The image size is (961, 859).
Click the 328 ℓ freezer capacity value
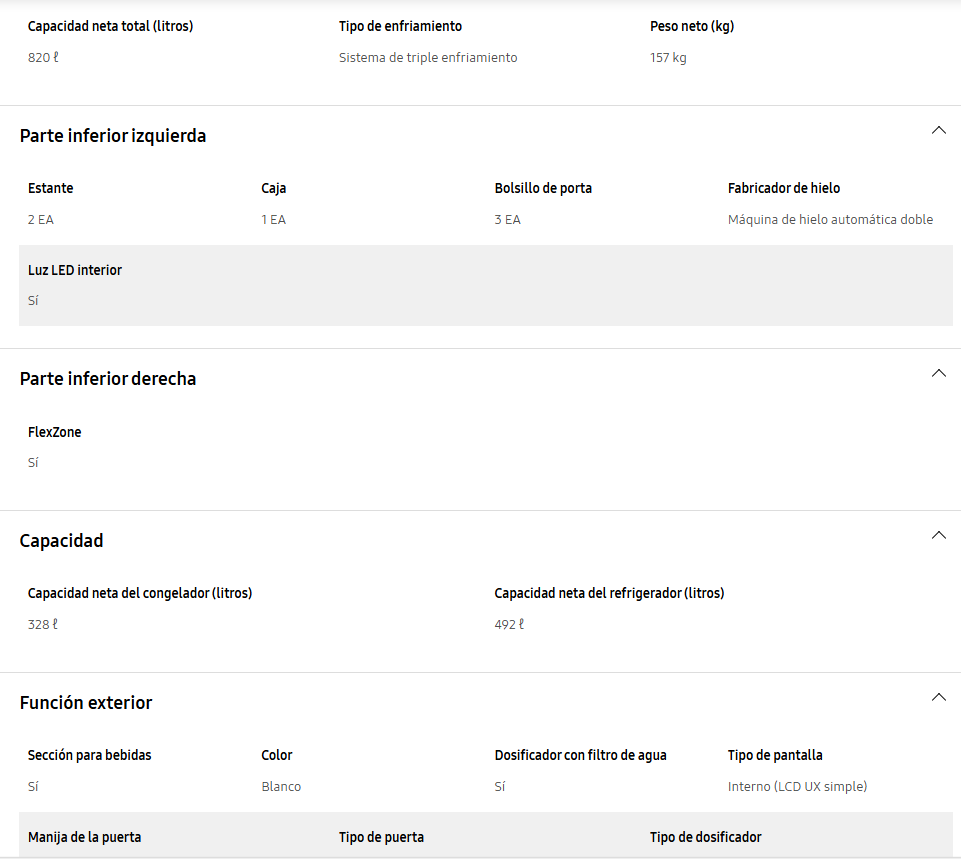click(43, 624)
